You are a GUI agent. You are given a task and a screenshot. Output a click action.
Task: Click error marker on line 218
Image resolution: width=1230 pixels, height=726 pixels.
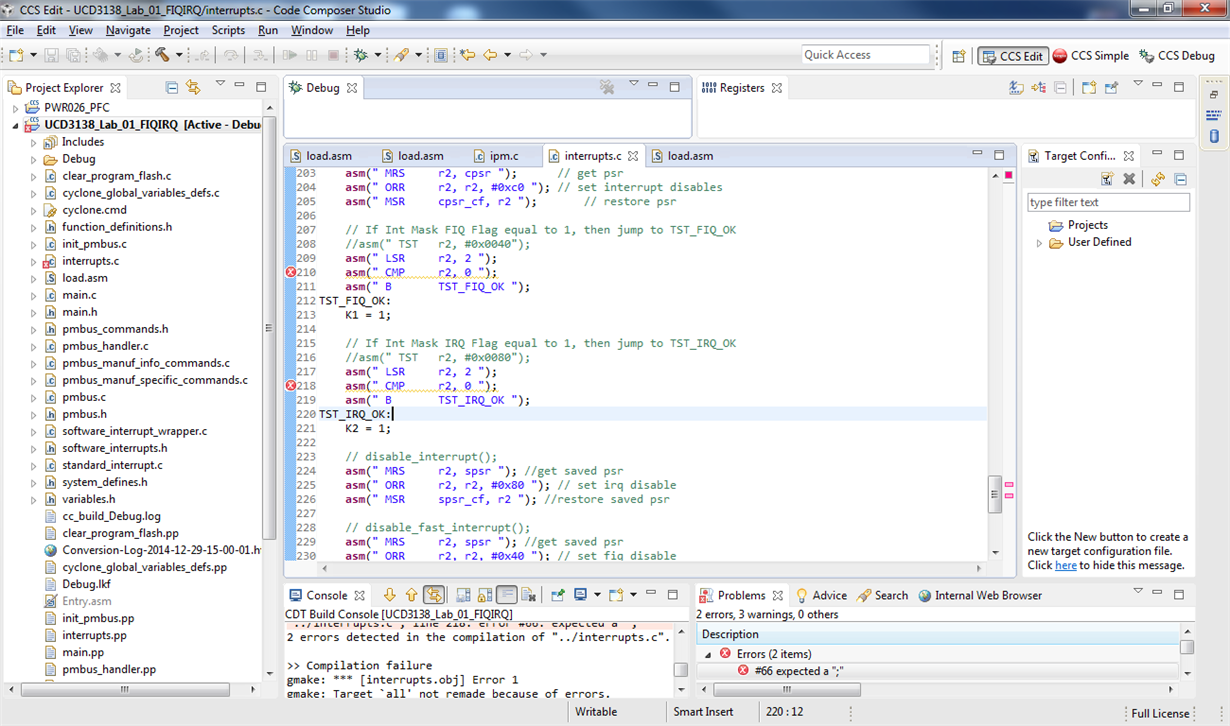(x=291, y=386)
